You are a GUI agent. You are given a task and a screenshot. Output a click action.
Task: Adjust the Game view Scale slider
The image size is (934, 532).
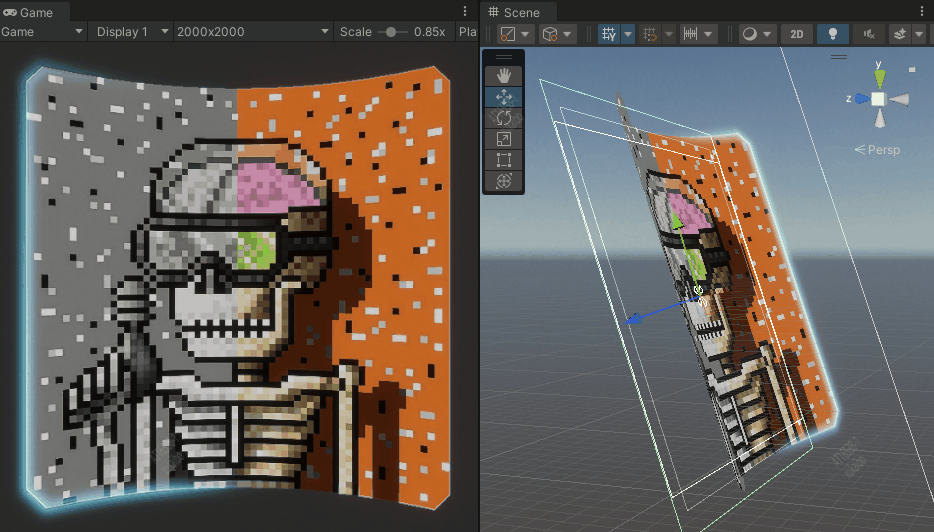391,32
